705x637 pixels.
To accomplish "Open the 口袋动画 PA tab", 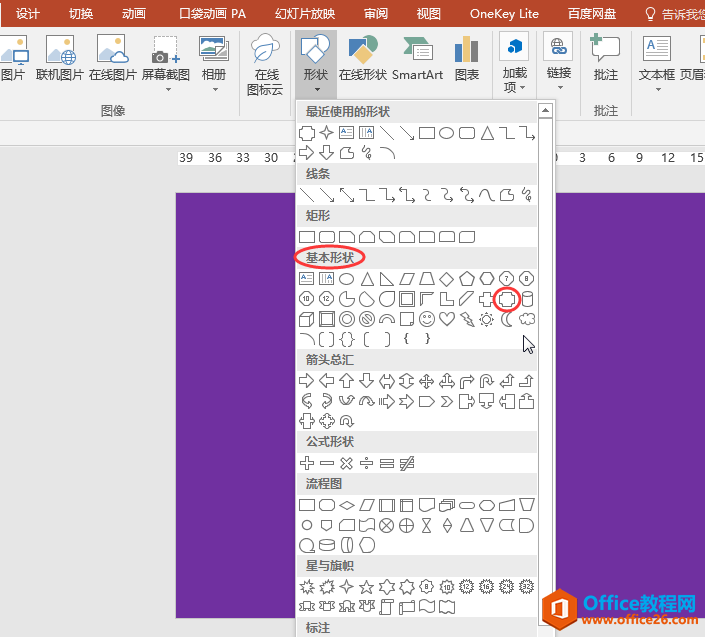I will 212,14.
